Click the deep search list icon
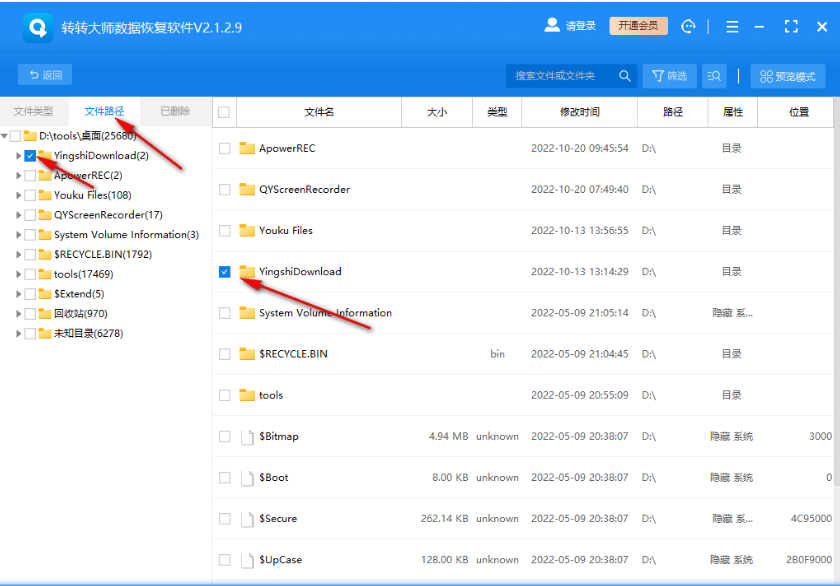This screenshot has width=840, height=586. pyautogui.click(x=714, y=76)
